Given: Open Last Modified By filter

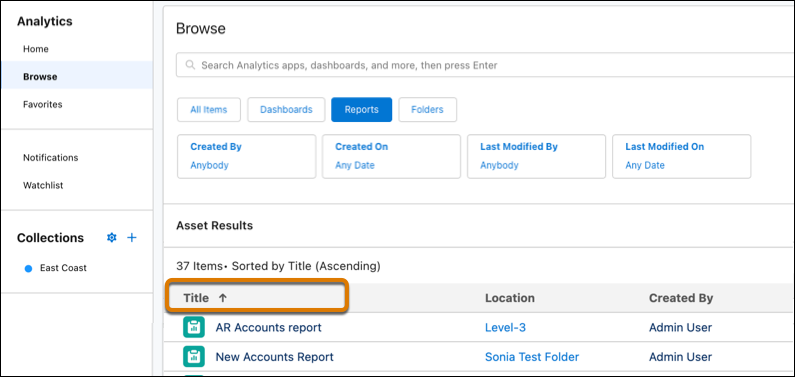Looking at the screenshot, I should [536, 156].
